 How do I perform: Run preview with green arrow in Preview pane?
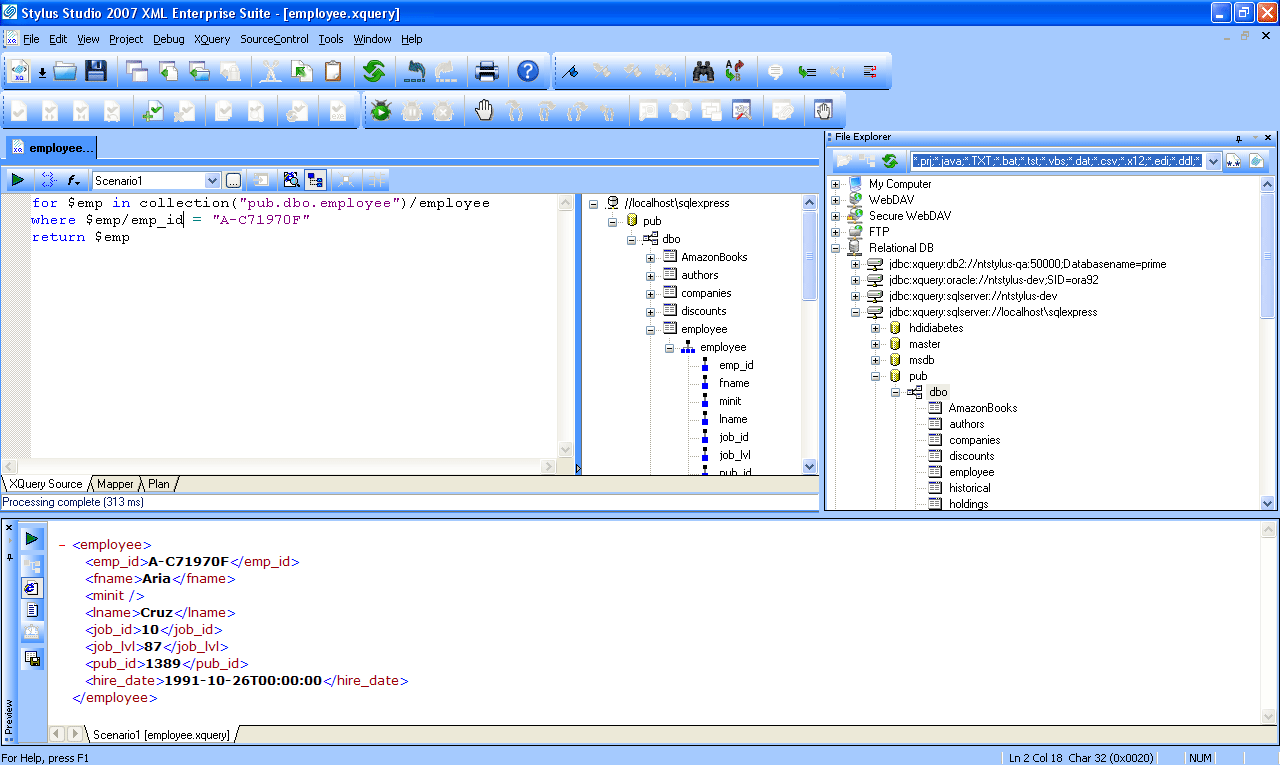[32, 538]
